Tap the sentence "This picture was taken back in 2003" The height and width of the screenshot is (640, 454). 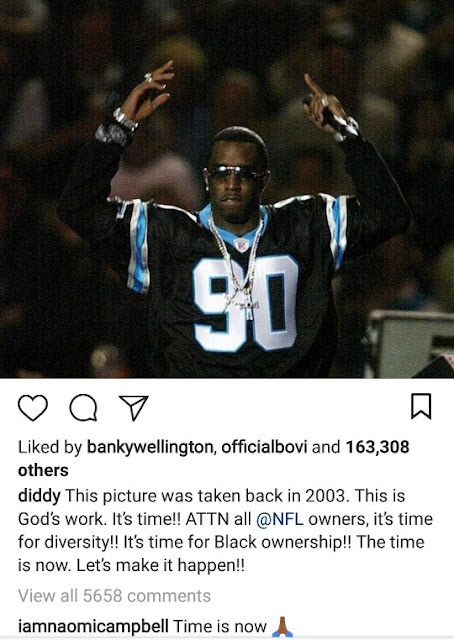pyautogui.click(x=208, y=496)
